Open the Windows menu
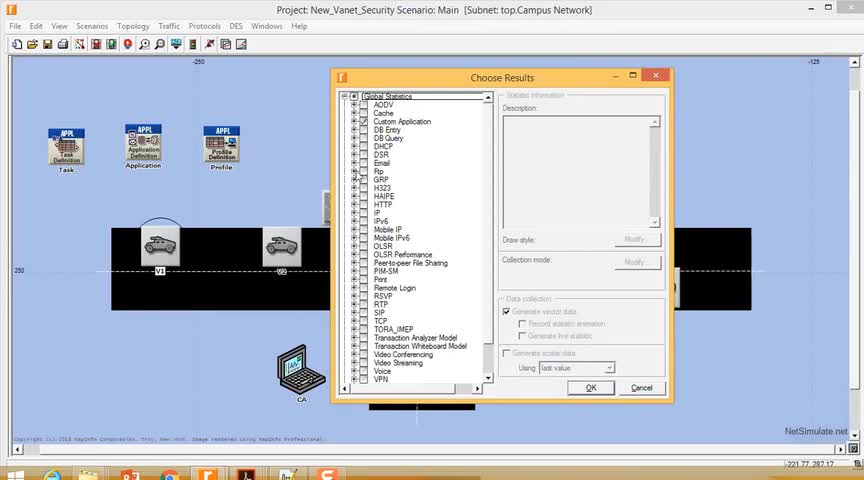 point(267,26)
